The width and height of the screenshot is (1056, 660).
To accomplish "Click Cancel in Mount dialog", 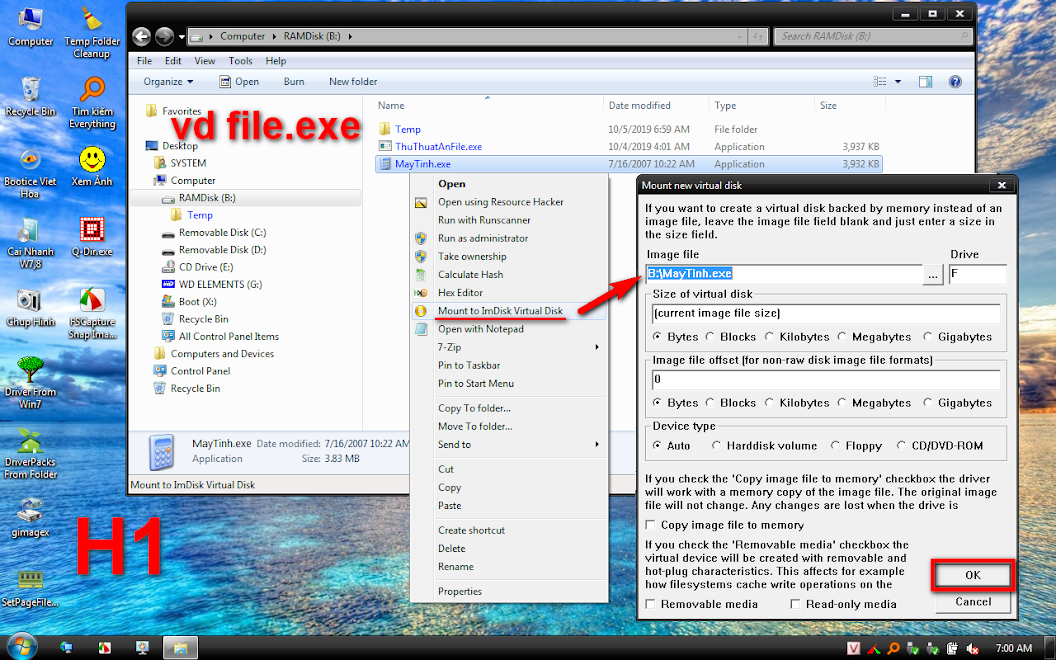I will coord(972,603).
